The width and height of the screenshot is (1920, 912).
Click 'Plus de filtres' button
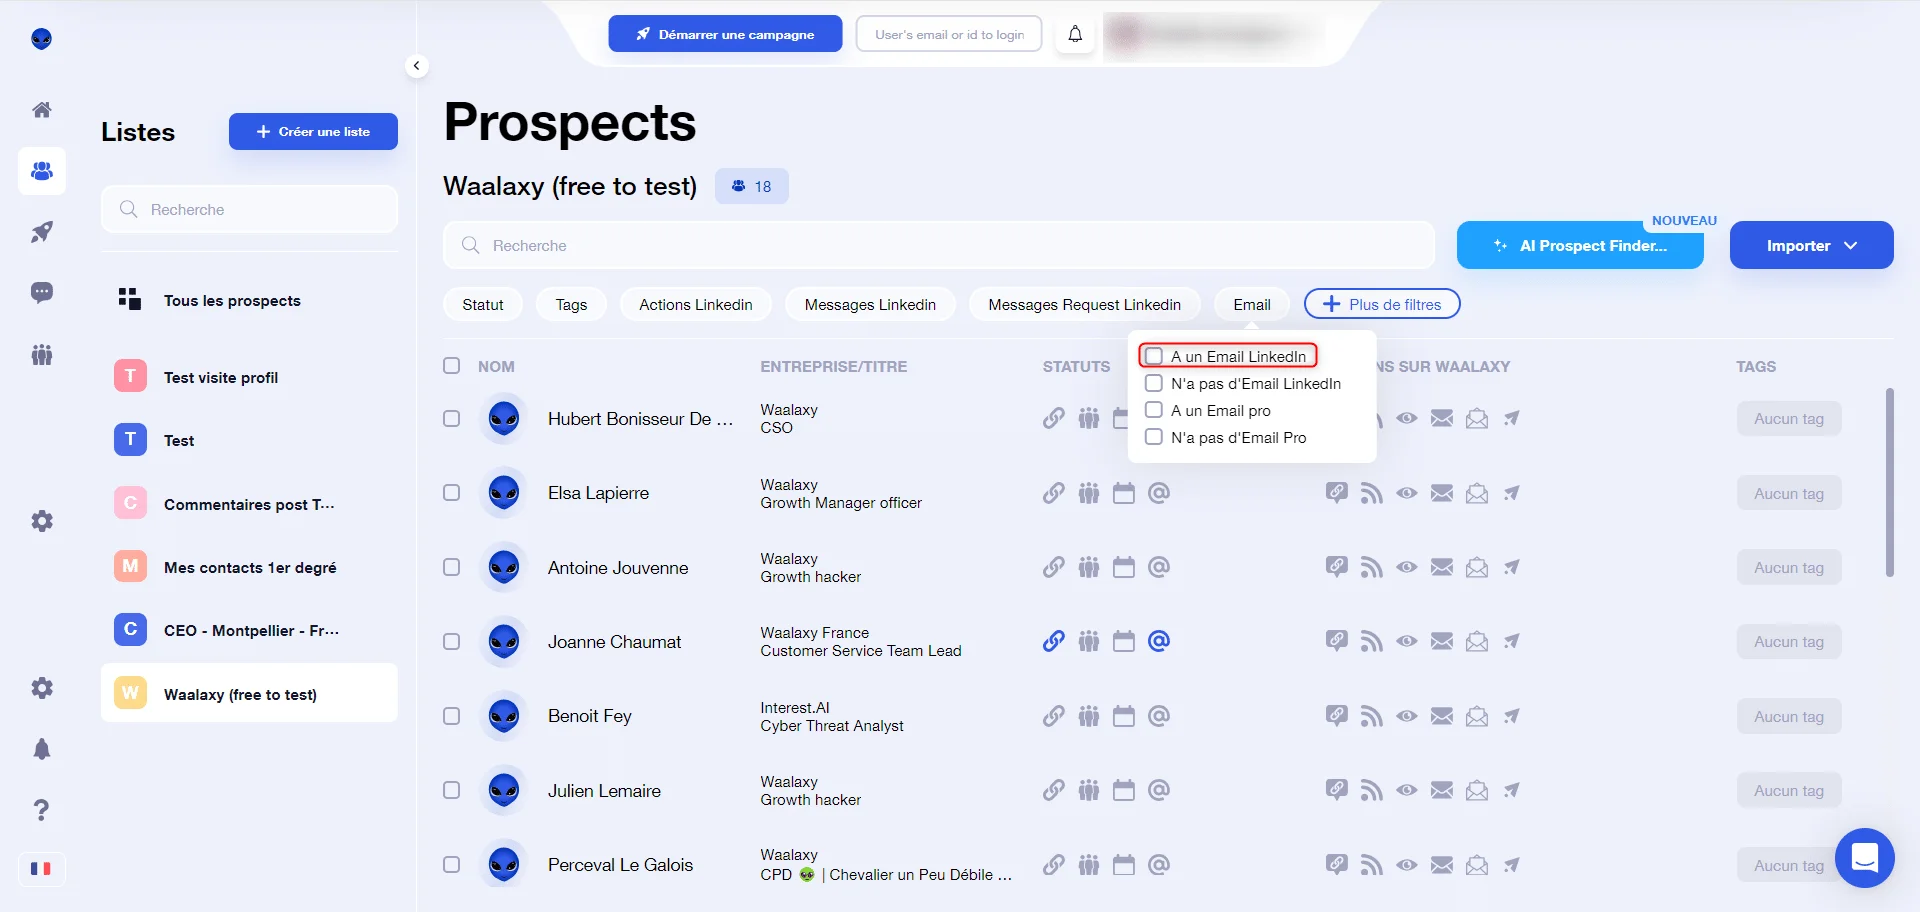[x=1382, y=304]
